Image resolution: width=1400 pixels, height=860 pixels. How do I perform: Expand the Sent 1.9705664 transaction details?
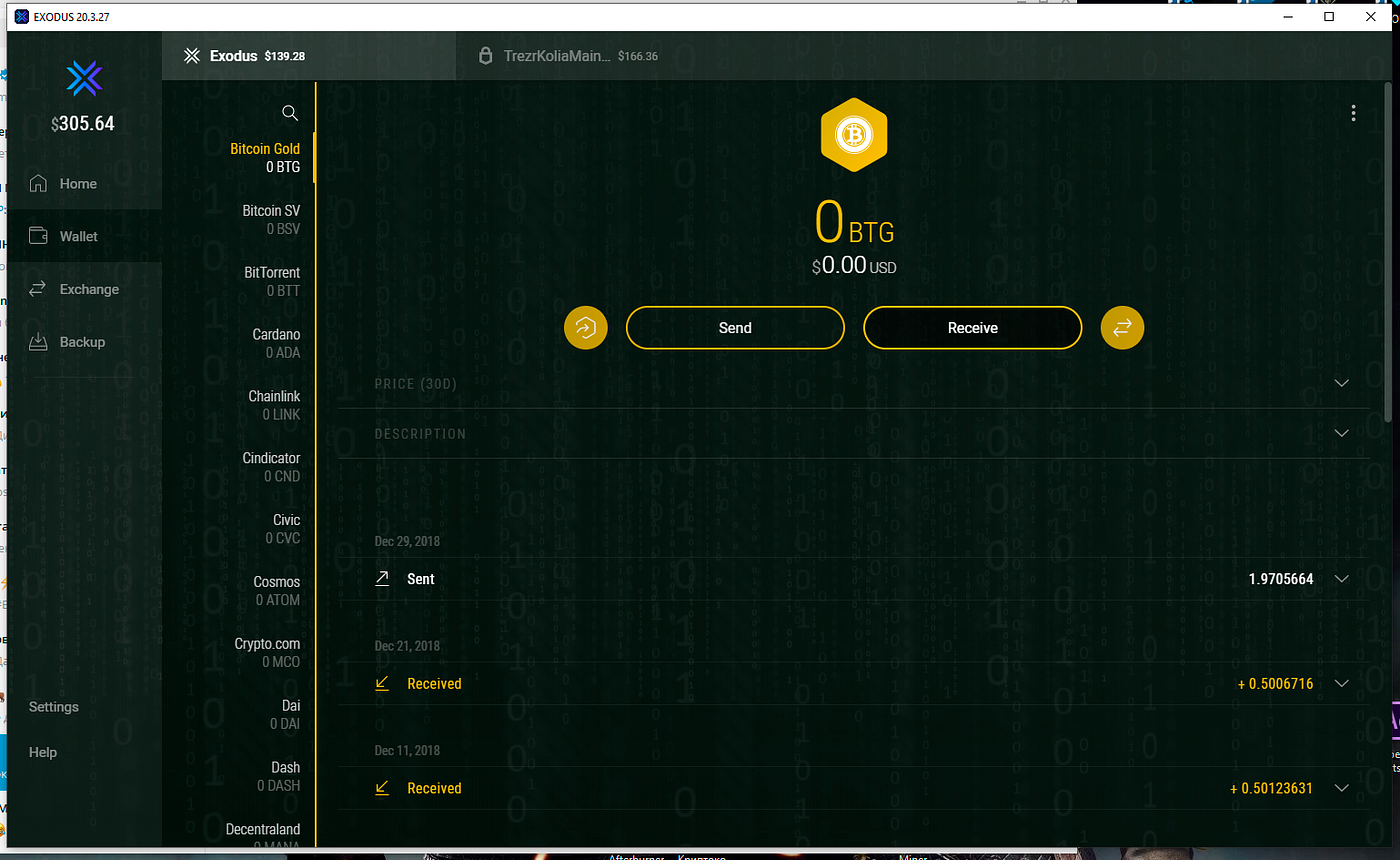pyautogui.click(x=1342, y=579)
